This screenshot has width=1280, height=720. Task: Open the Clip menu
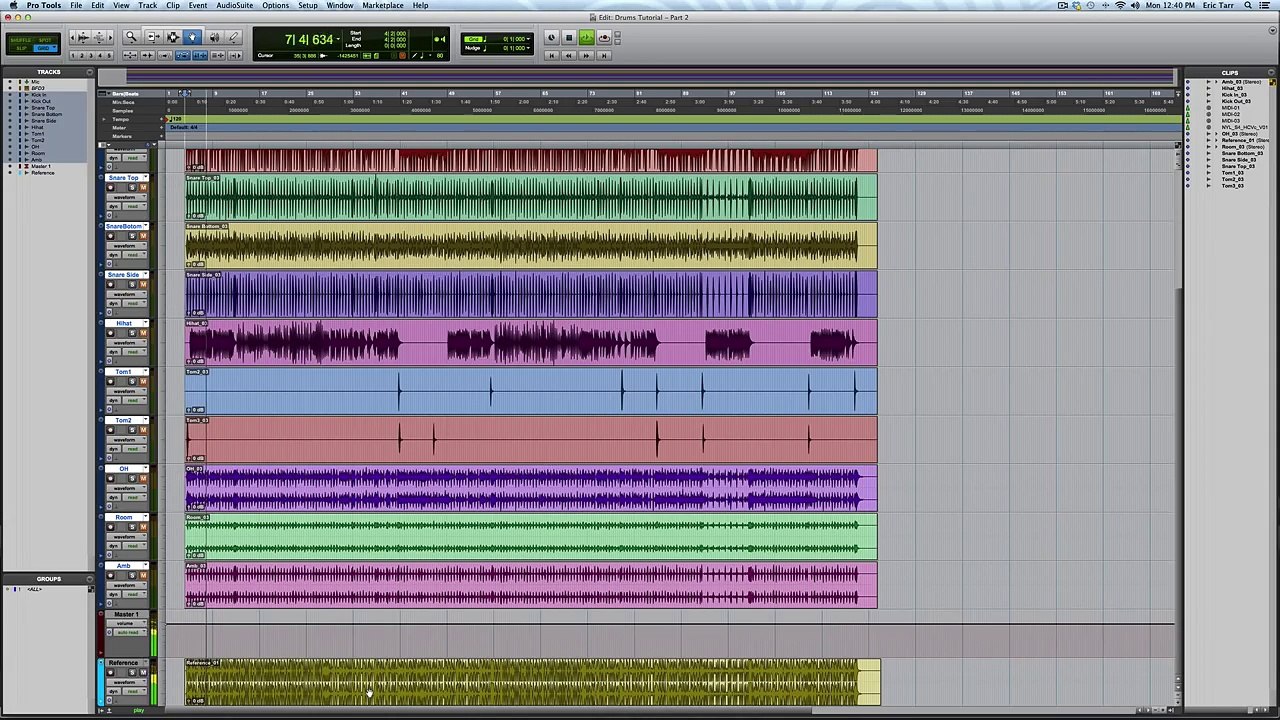(173, 5)
